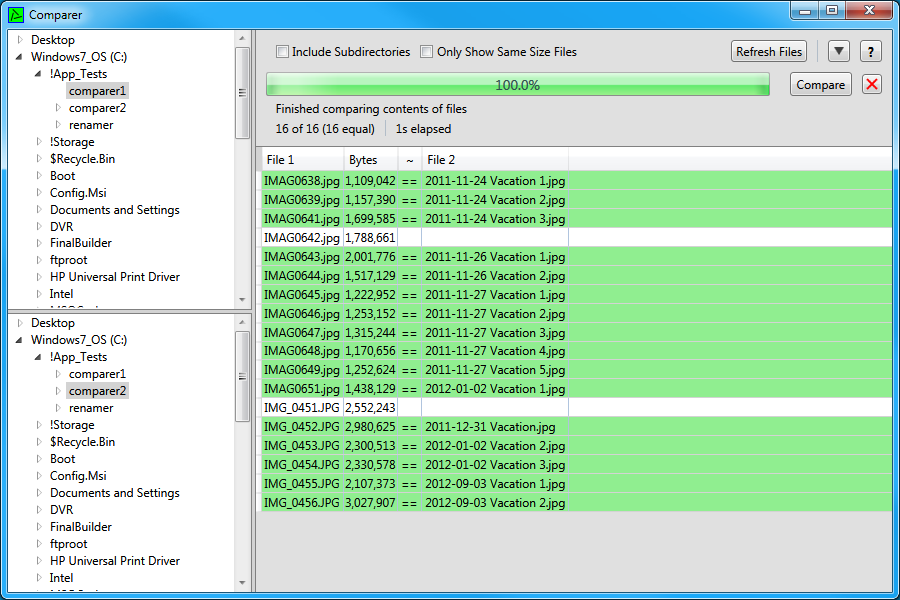Click the green Comparer icon in the title bar

pos(14,14)
